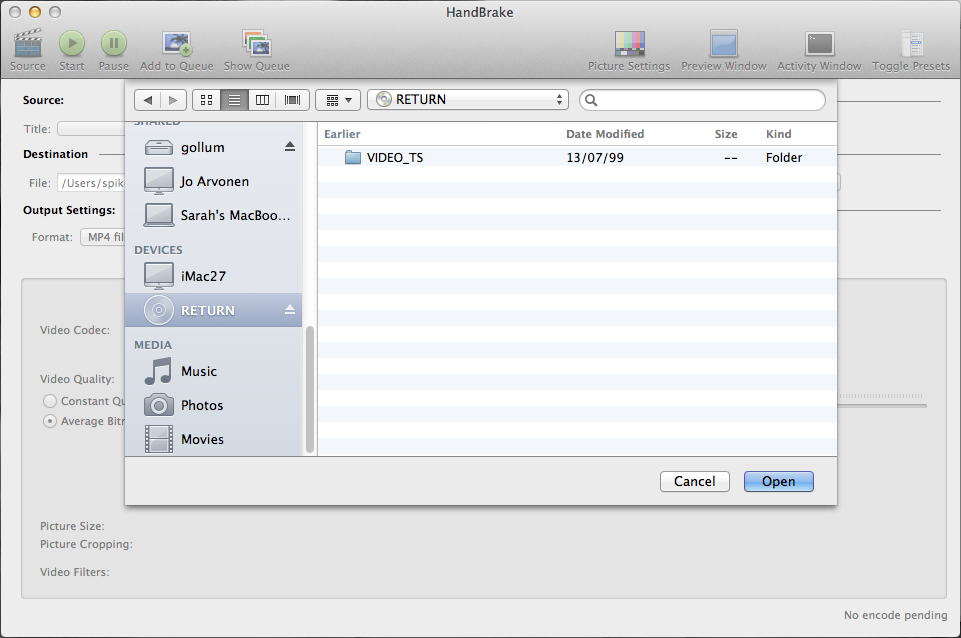Click the Open button

coord(778,481)
